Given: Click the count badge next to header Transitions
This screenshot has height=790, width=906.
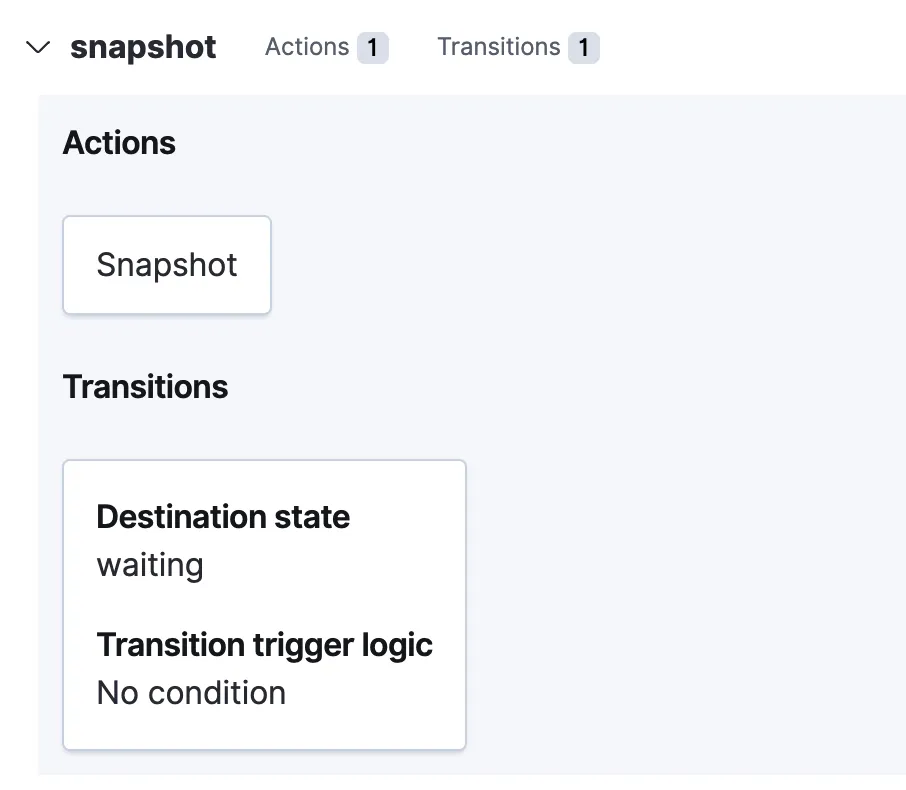Looking at the screenshot, I should pyautogui.click(x=584, y=48).
